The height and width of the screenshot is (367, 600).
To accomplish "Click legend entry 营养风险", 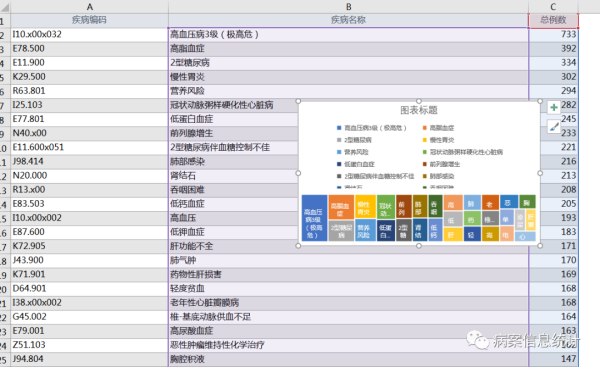I will pyautogui.click(x=353, y=152).
